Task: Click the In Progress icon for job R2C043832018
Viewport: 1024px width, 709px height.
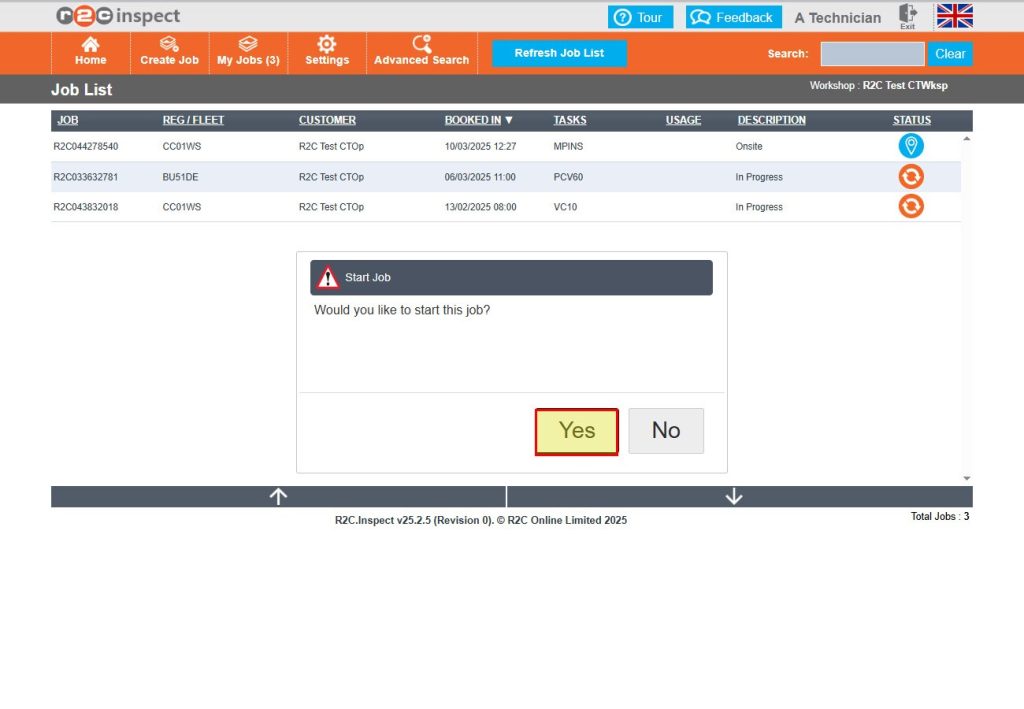Action: tap(911, 207)
